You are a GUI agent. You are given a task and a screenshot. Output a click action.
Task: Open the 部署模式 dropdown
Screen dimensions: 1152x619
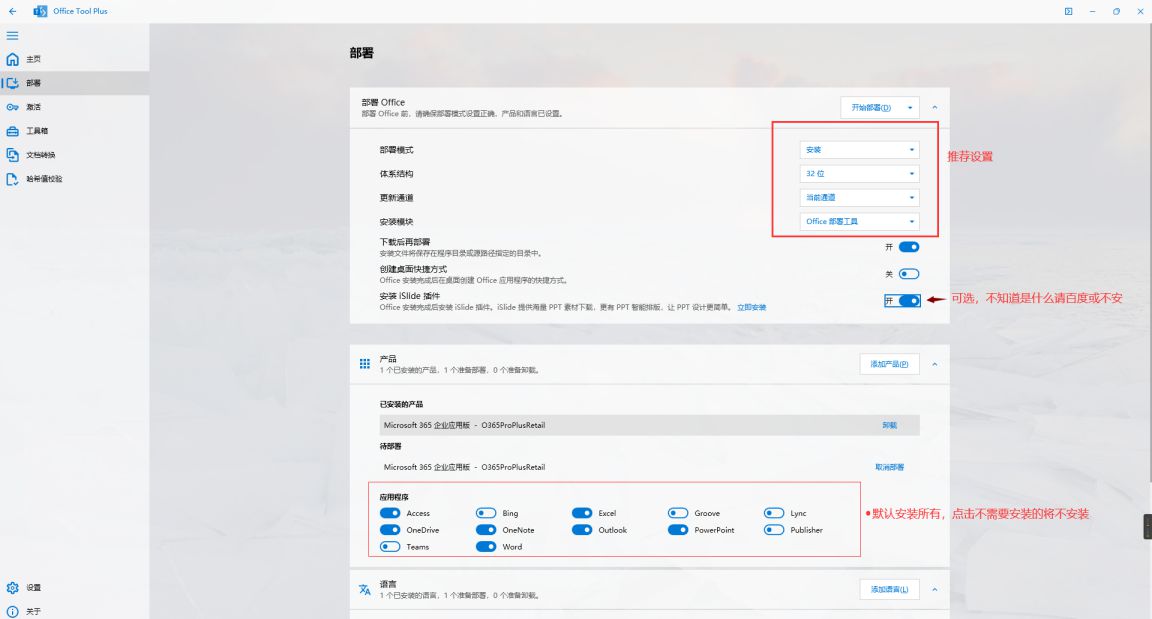point(859,150)
